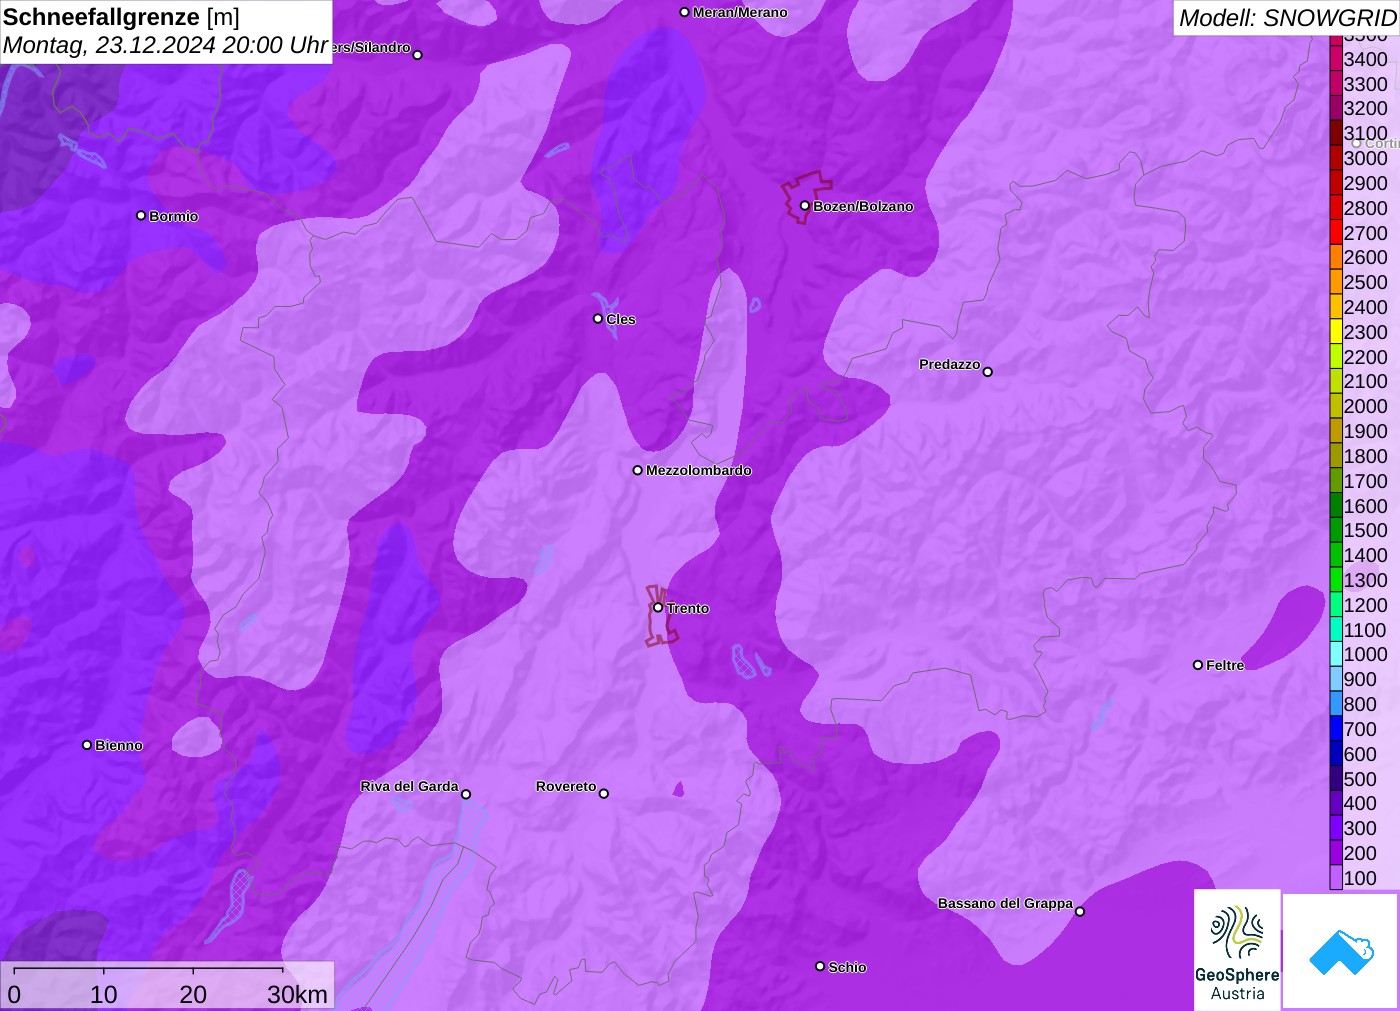This screenshot has width=1400, height=1011.
Task: Click the Schio city marker
Action: [820, 966]
